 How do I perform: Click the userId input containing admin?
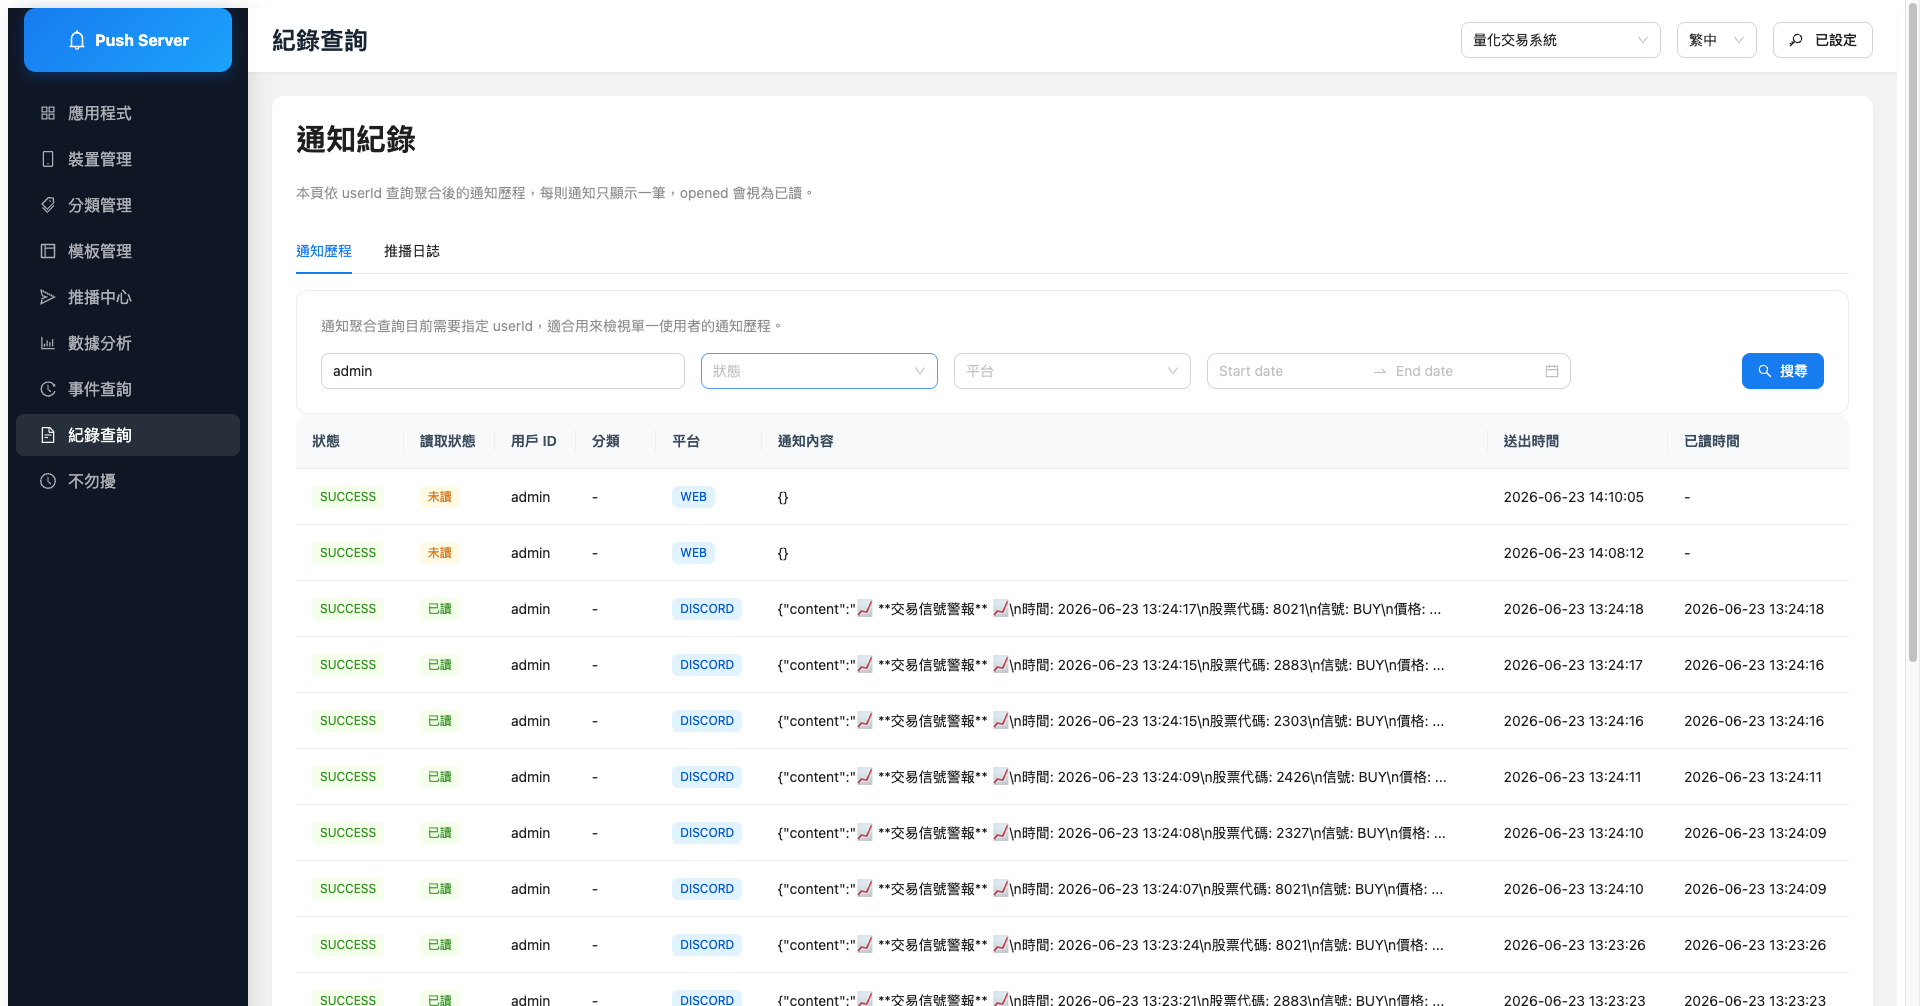[x=503, y=371]
